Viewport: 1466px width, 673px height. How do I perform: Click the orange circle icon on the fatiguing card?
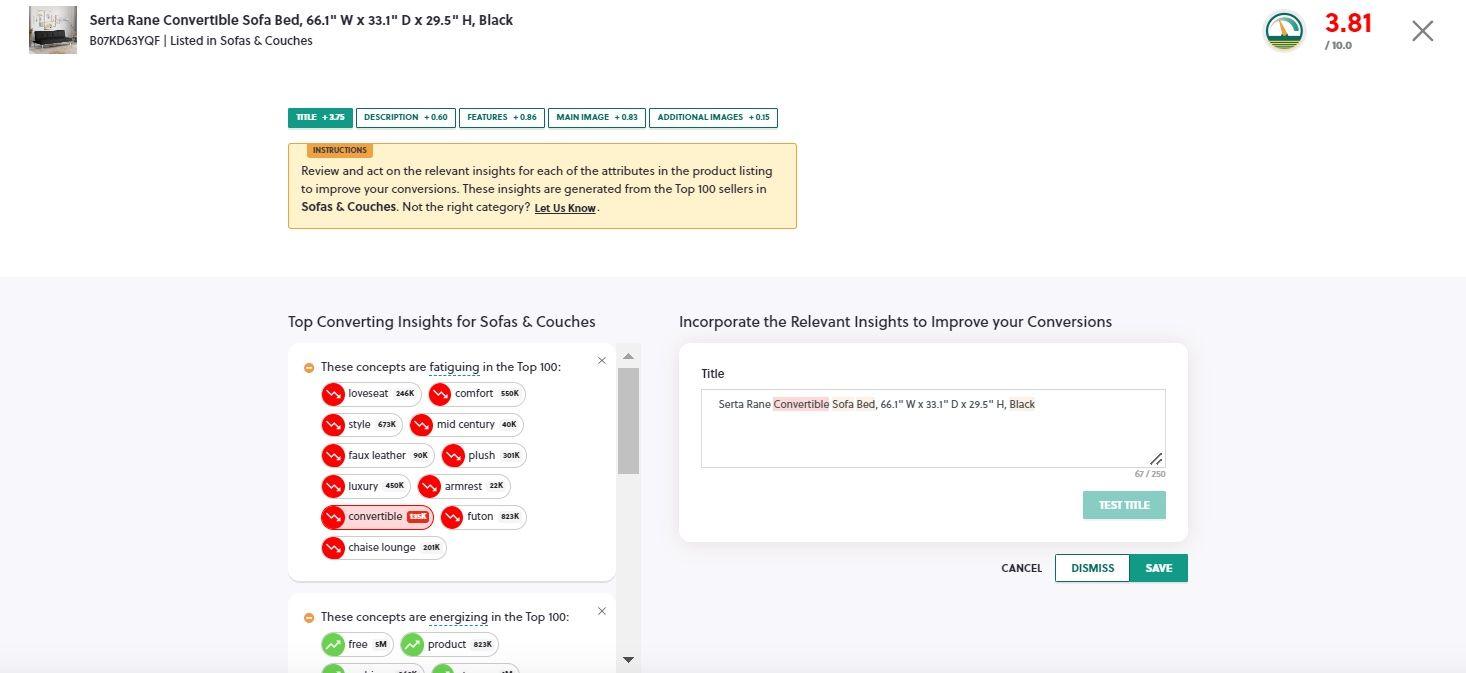[309, 368]
